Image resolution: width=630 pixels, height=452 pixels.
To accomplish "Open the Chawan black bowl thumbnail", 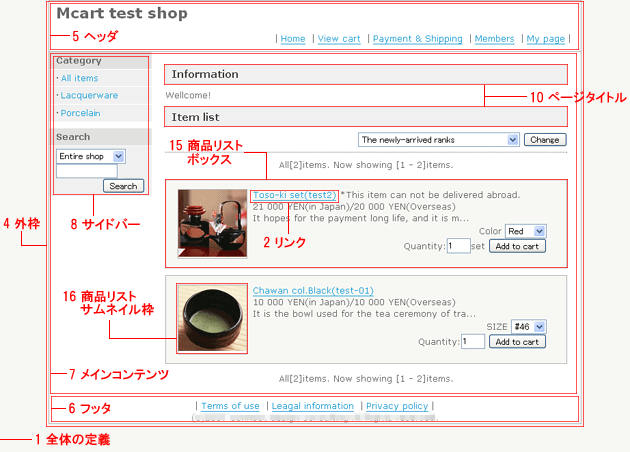I will pos(205,318).
